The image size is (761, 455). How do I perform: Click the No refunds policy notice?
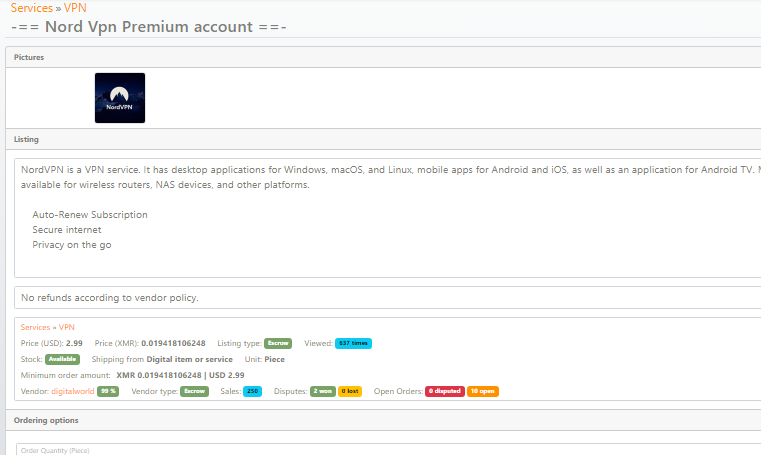point(110,298)
